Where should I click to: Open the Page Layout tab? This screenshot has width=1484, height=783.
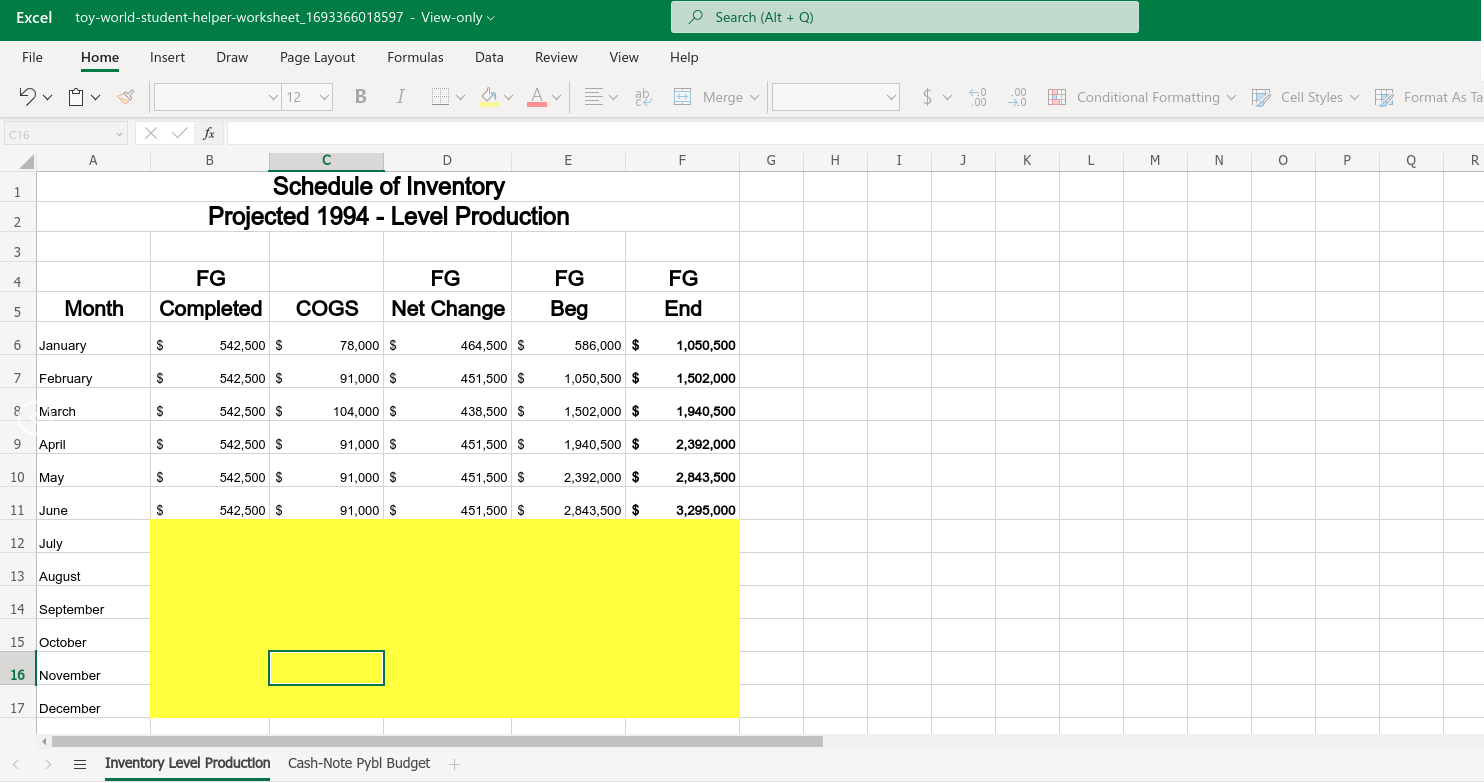click(318, 57)
